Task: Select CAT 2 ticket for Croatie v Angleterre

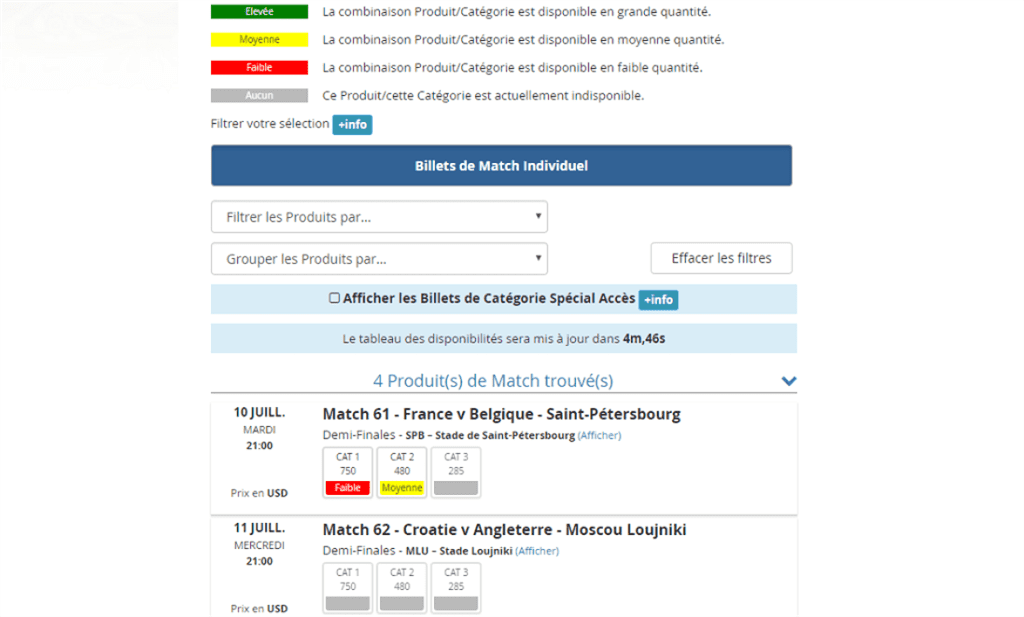Action: (x=402, y=588)
